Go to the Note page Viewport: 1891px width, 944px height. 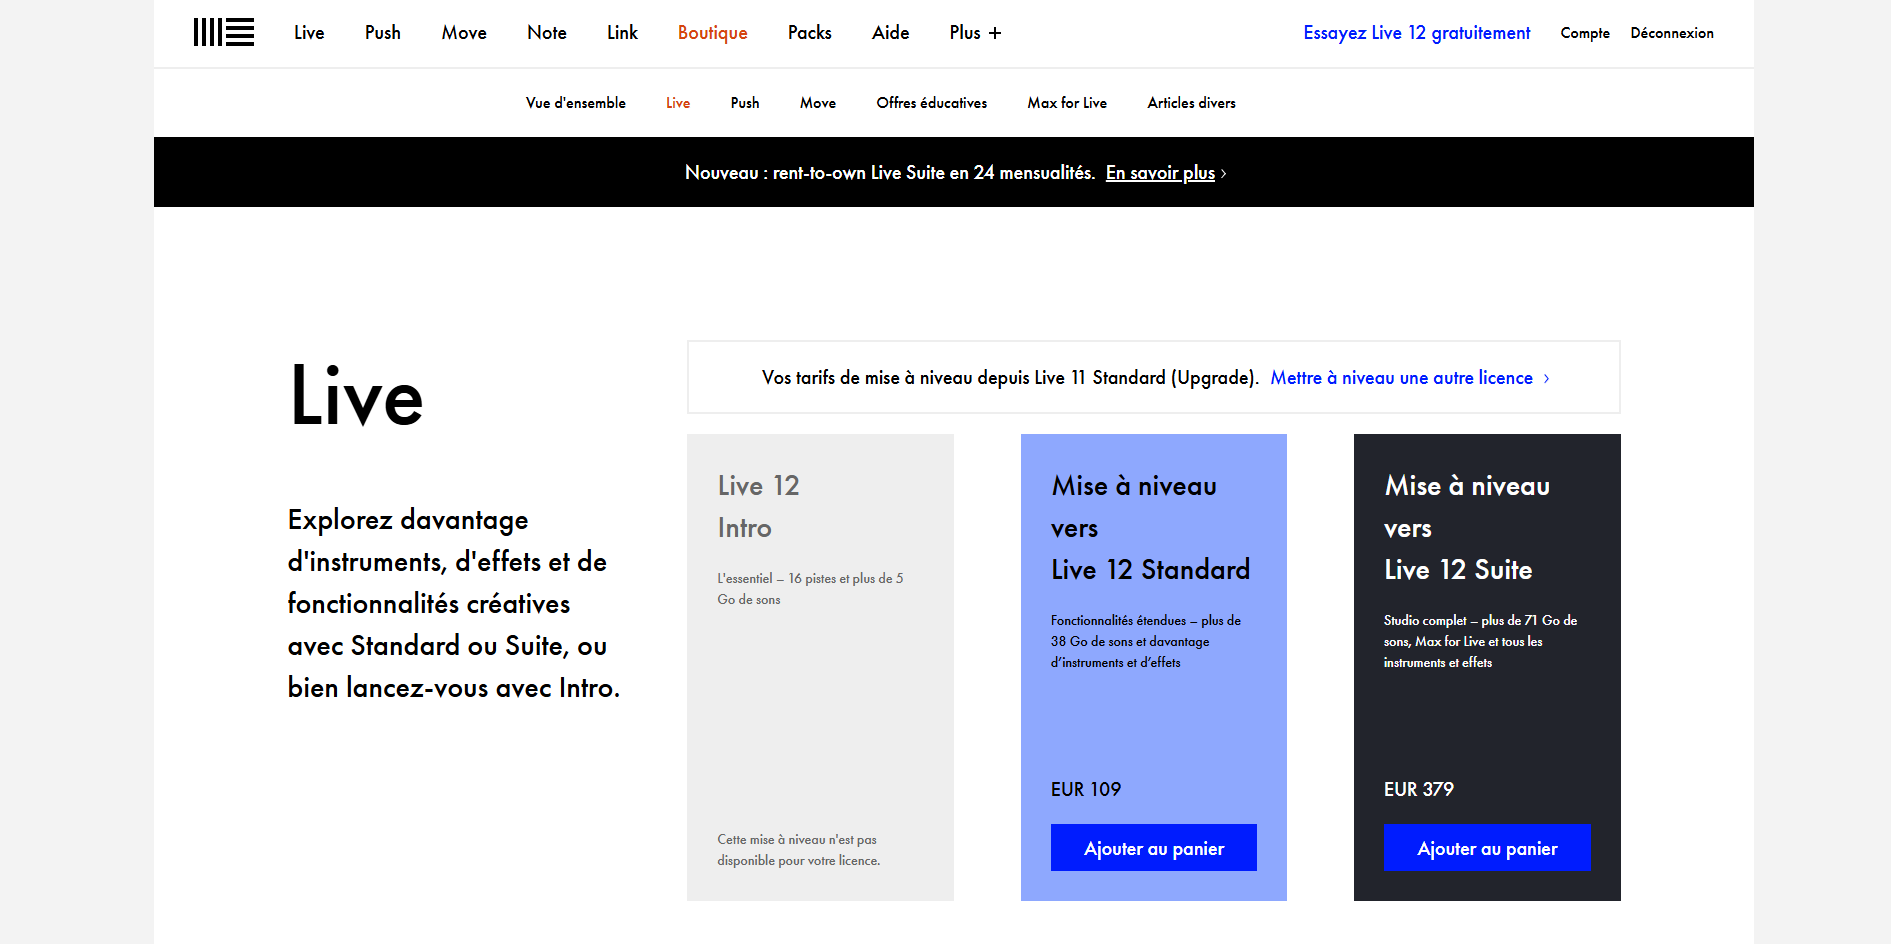click(x=547, y=33)
